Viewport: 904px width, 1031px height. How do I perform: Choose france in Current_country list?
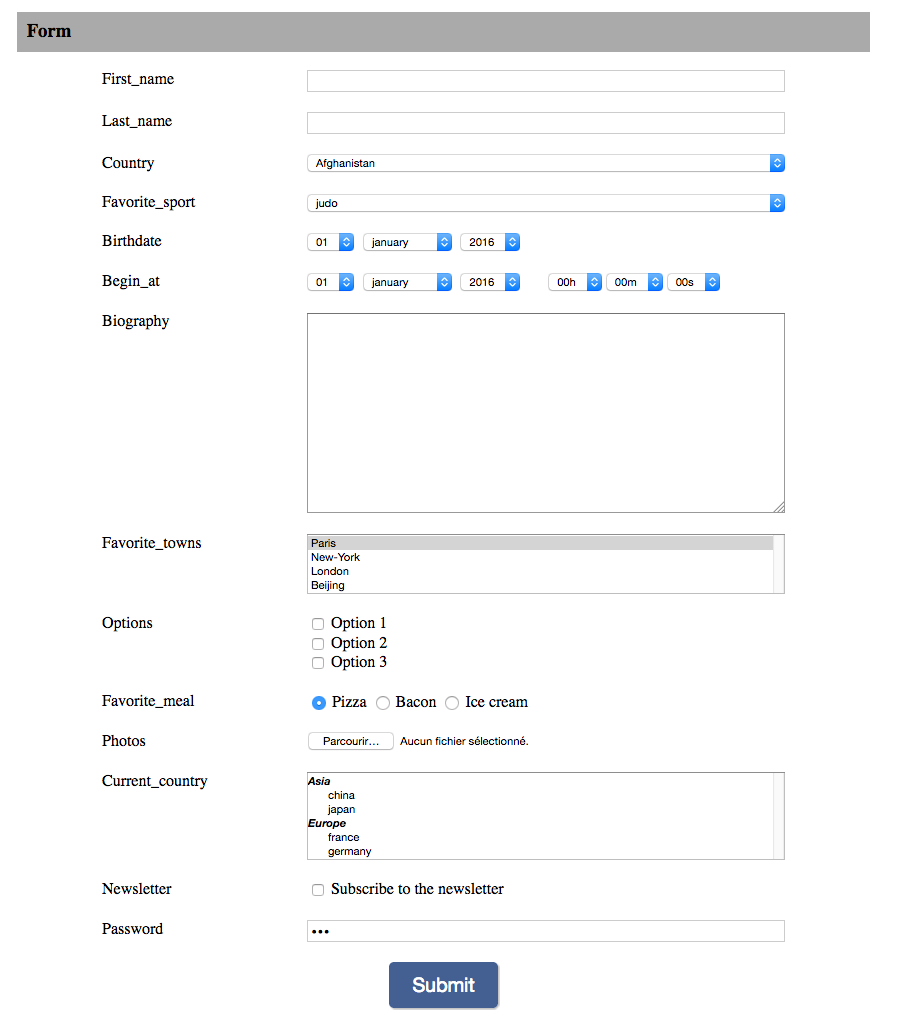[343, 837]
